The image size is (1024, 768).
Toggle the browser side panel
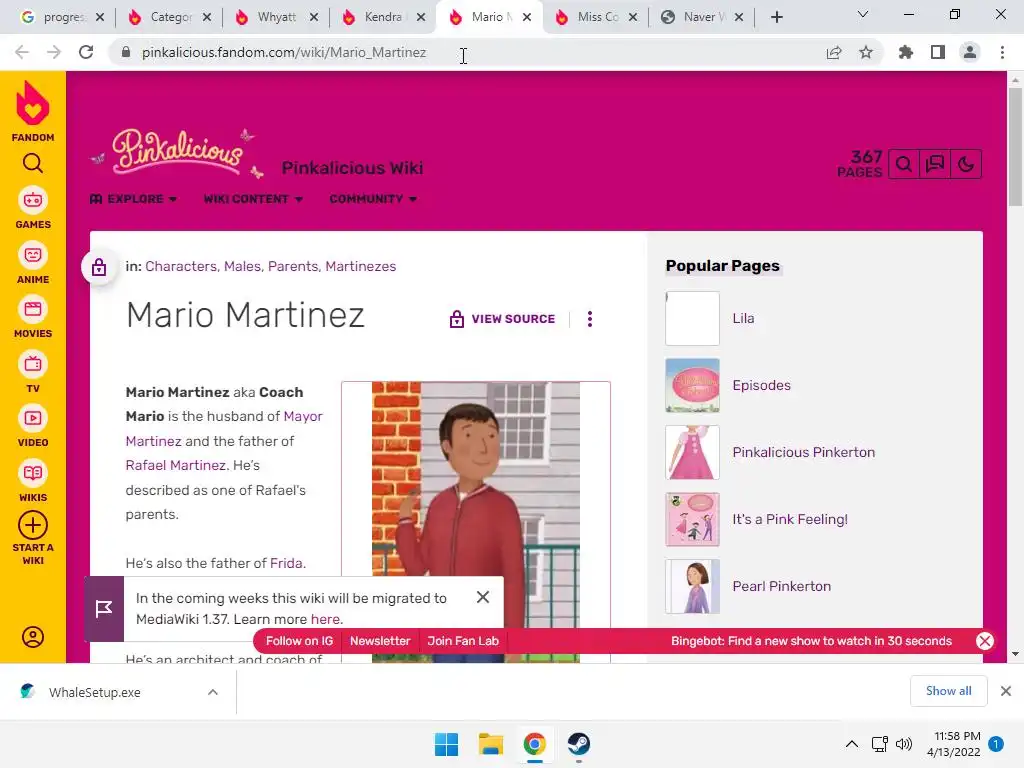(x=938, y=52)
